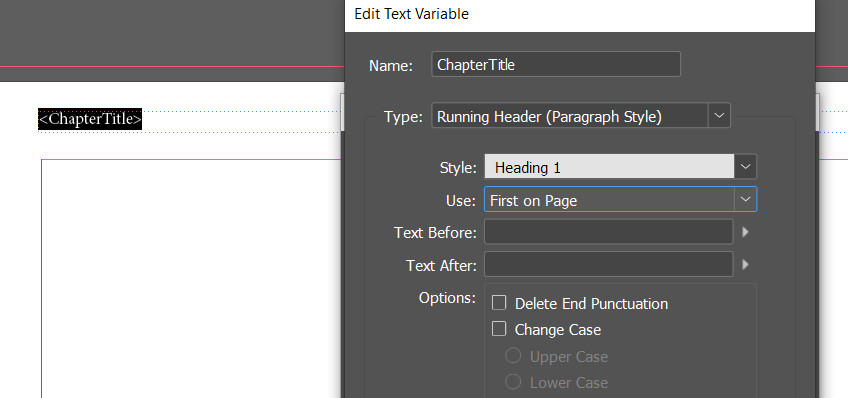Select the Lower Case radio button
Image resolution: width=848 pixels, height=398 pixels.
click(x=513, y=382)
